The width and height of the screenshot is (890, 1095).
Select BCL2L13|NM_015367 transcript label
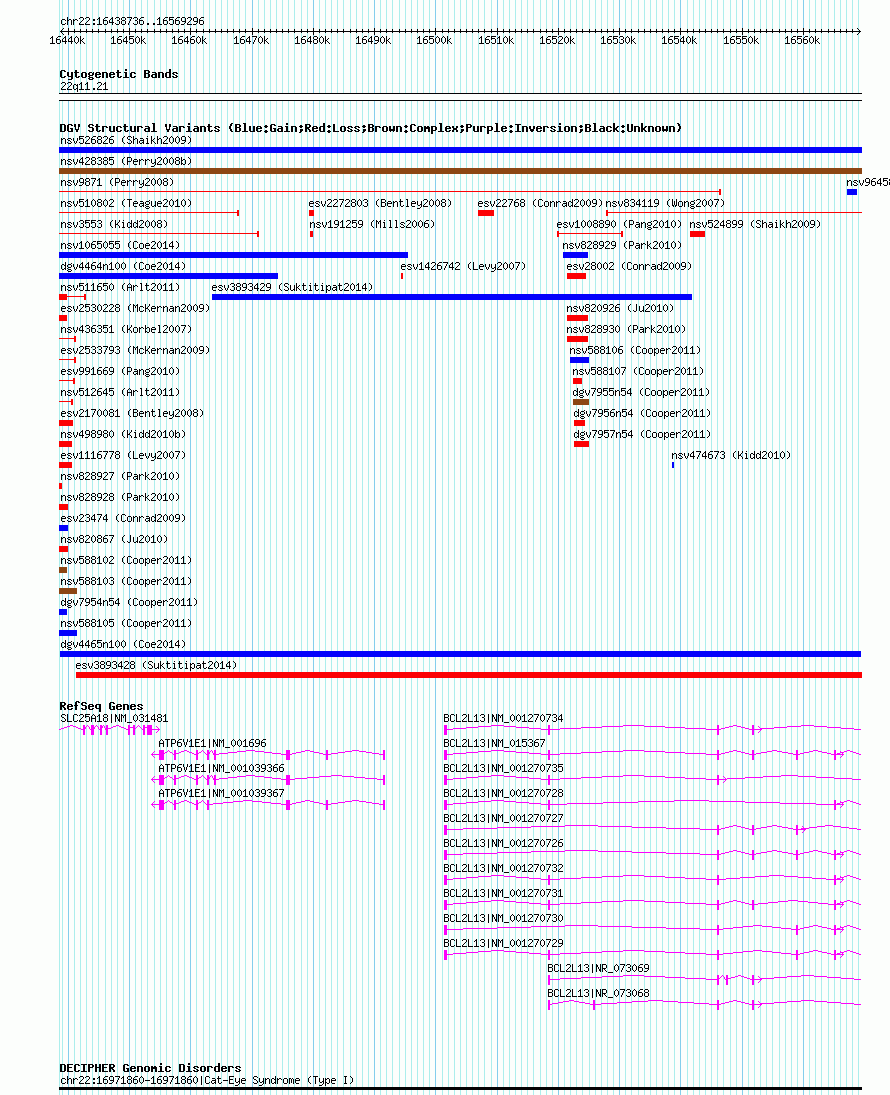[x=494, y=743]
